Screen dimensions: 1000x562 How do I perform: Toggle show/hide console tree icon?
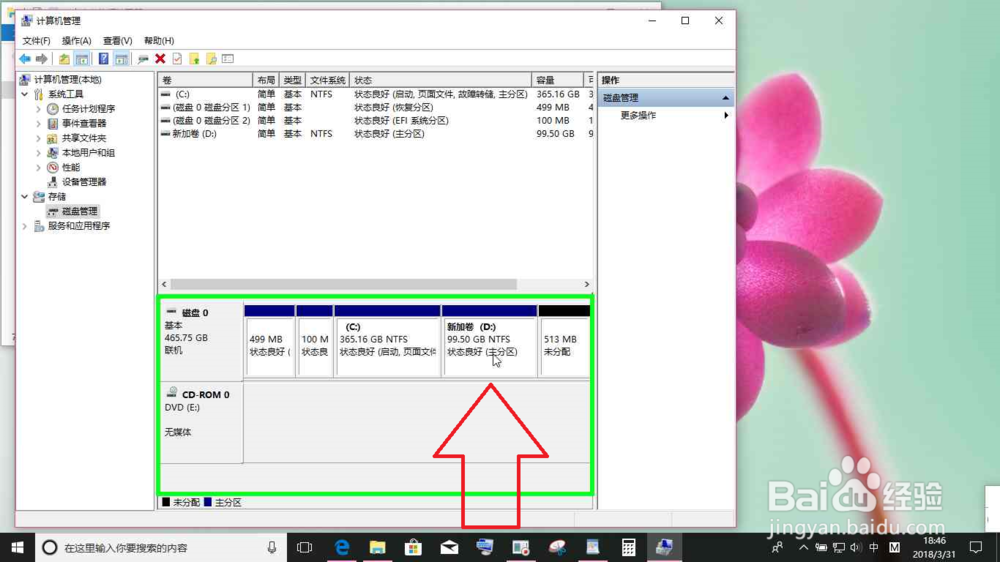(82, 59)
